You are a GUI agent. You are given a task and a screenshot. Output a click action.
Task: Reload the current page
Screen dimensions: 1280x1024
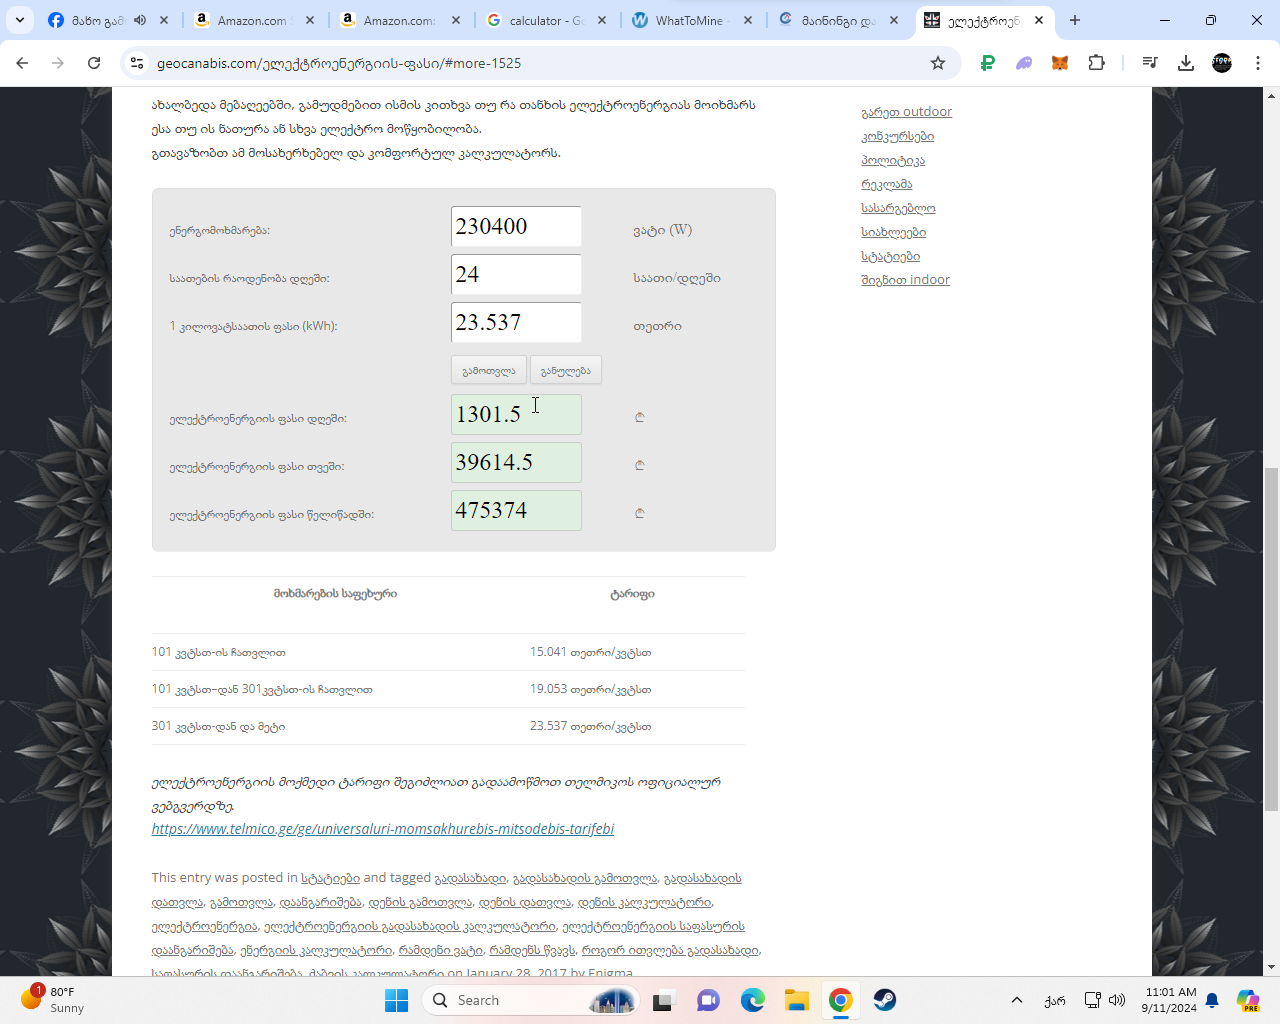pyautogui.click(x=94, y=63)
